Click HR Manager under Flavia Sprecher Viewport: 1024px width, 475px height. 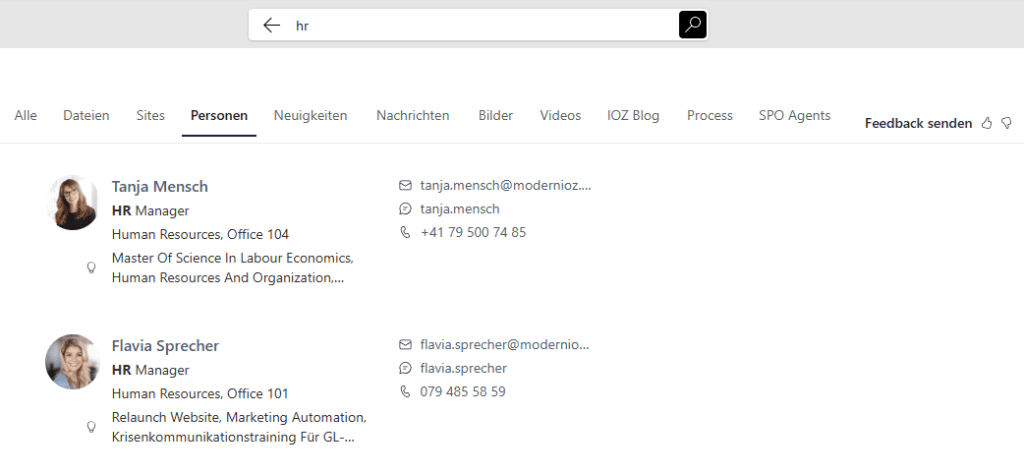(150, 370)
